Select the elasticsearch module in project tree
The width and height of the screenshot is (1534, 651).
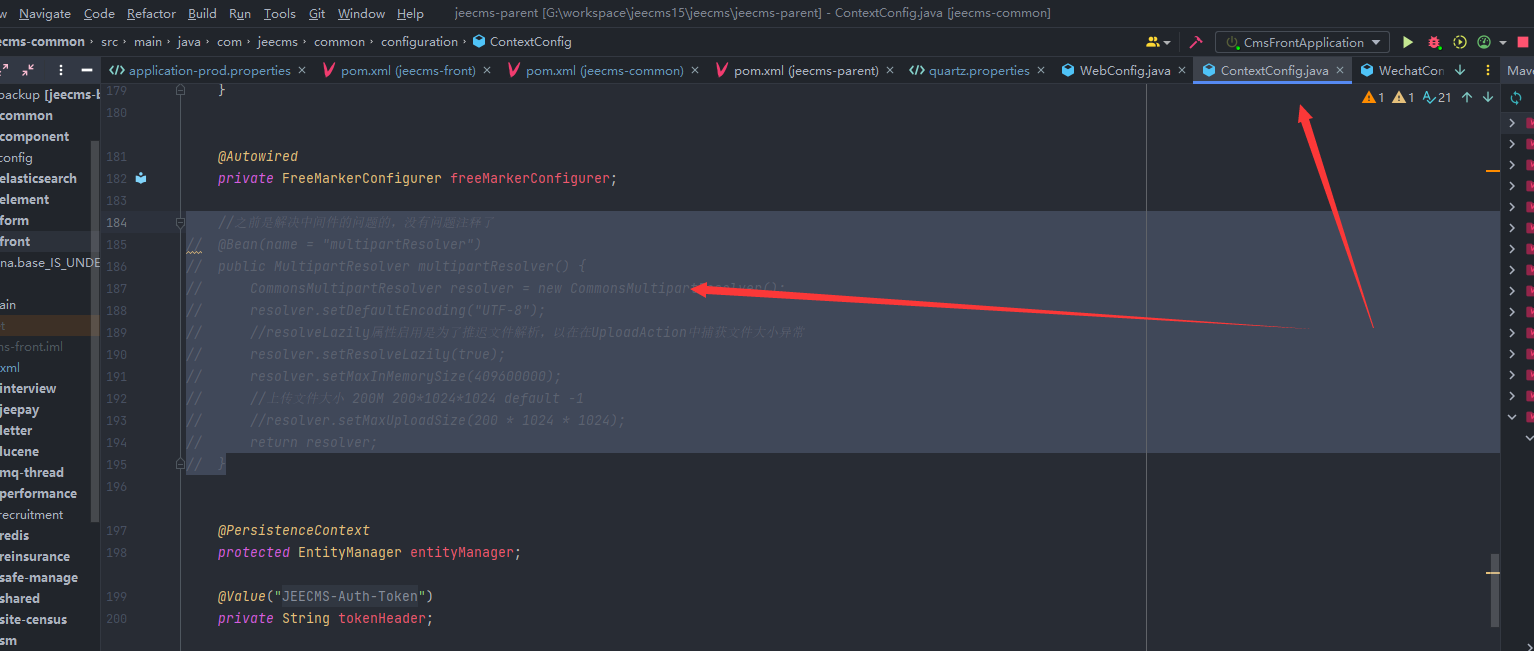click(39, 178)
